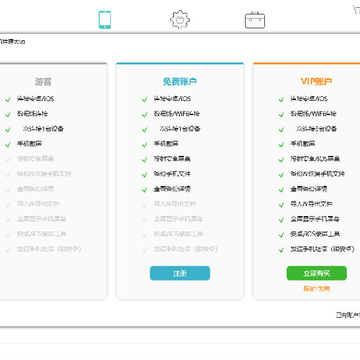The height and width of the screenshot is (360, 360).
Task: Open the shopping cart icon
Action: pos(357,10)
